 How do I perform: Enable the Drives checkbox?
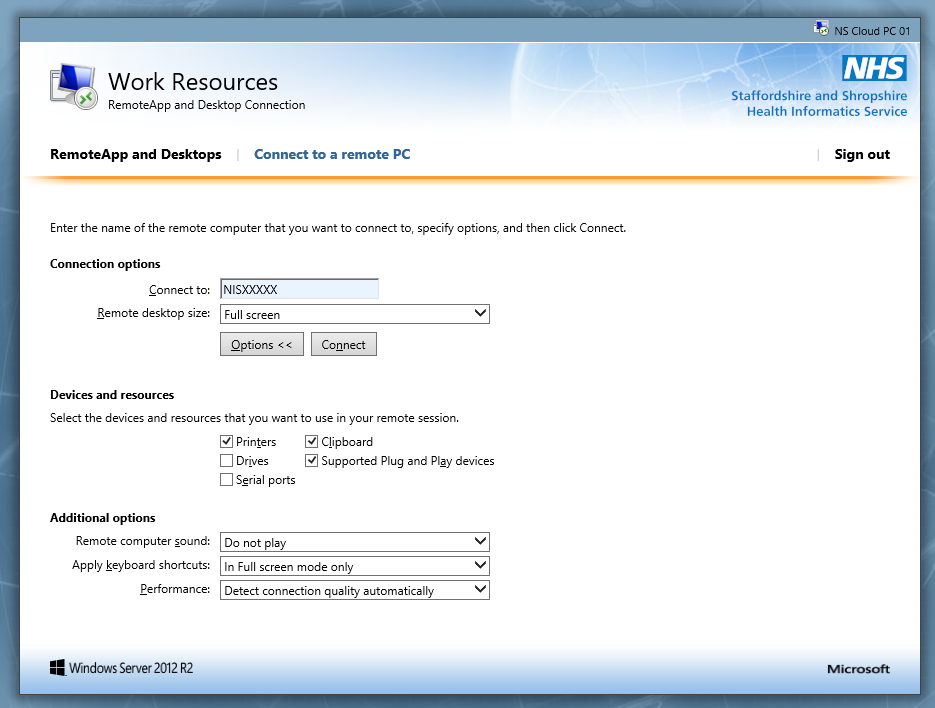pyautogui.click(x=227, y=461)
